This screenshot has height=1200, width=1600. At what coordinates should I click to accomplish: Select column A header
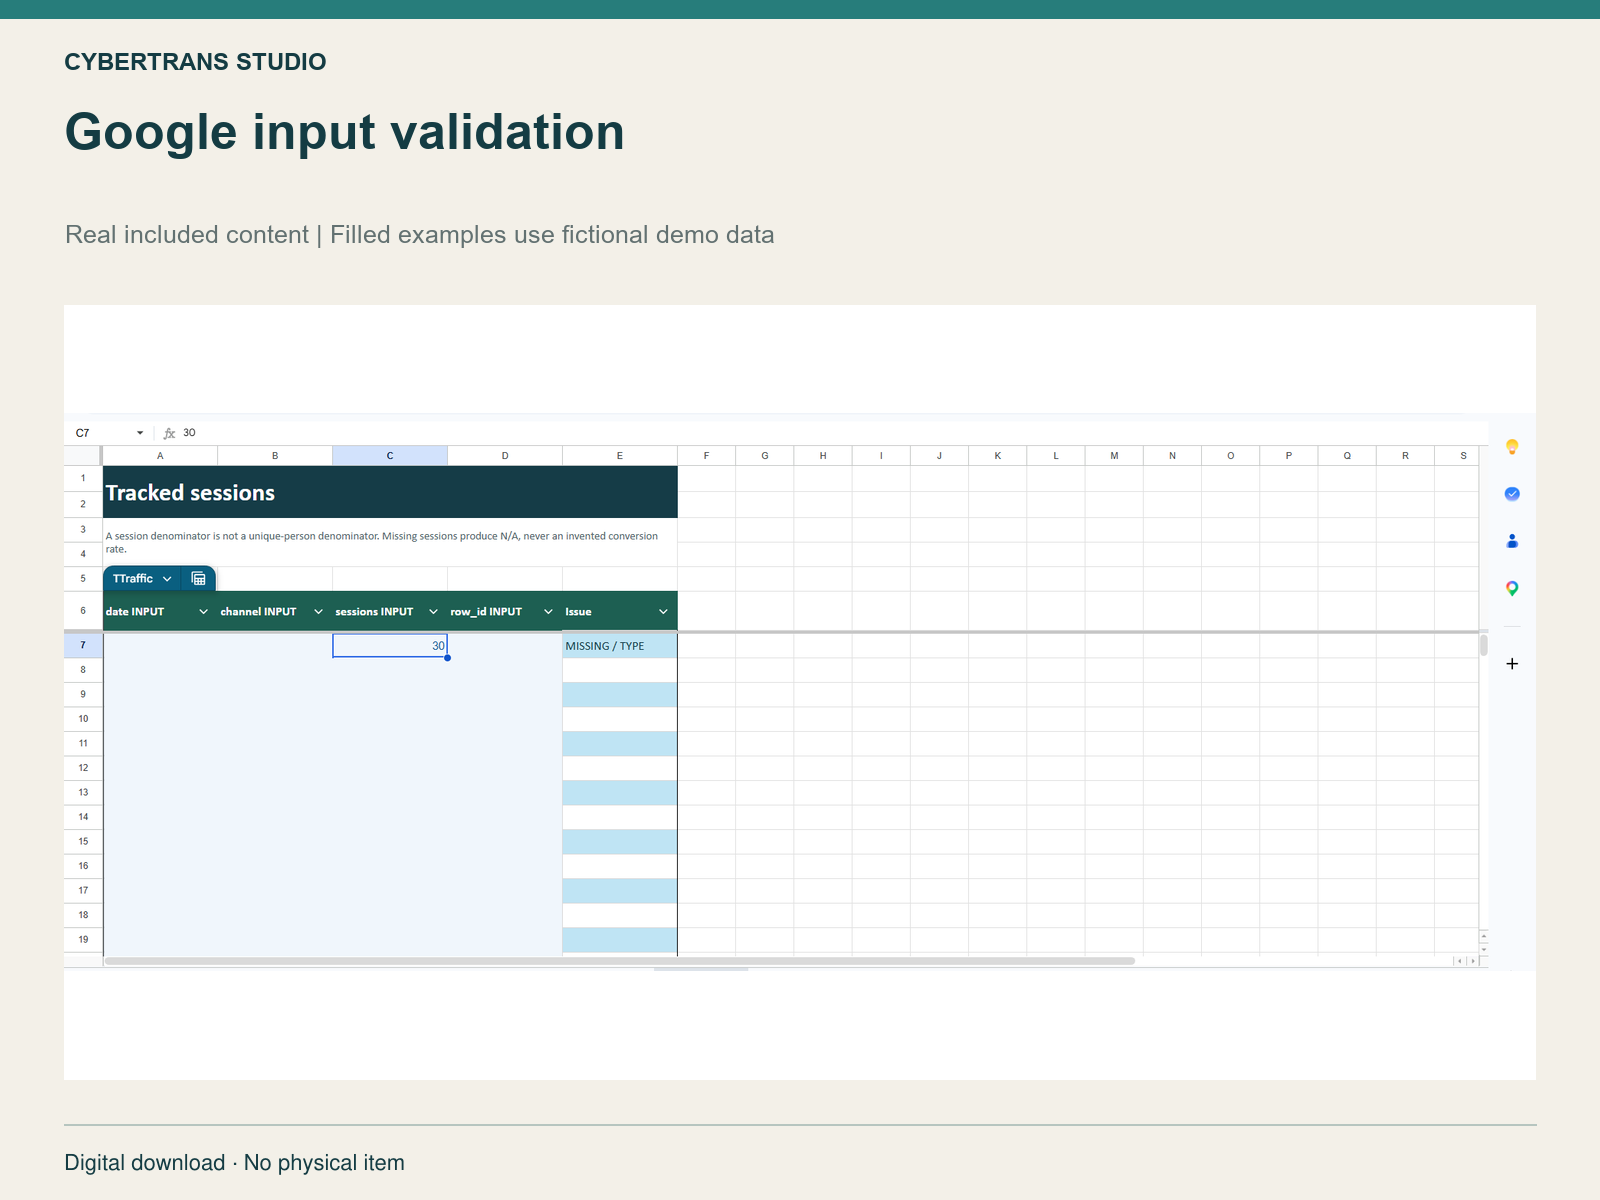(160, 456)
